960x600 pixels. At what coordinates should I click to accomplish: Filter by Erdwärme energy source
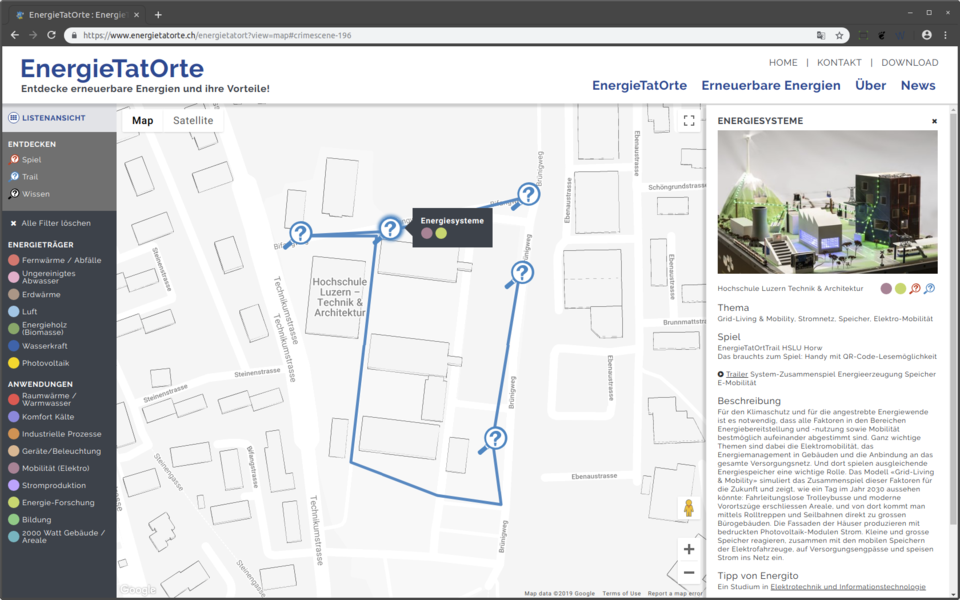coord(34,294)
